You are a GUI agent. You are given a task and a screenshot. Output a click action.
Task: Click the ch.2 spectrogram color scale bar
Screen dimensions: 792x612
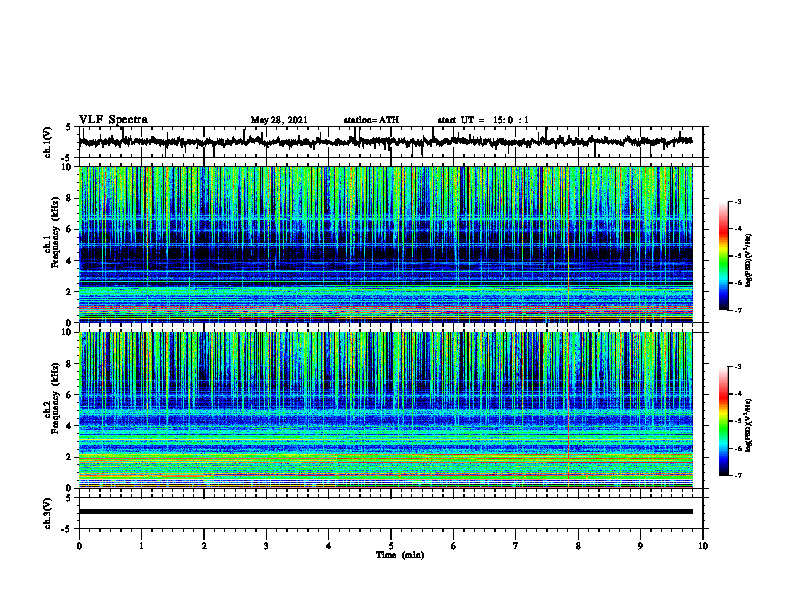coord(724,421)
